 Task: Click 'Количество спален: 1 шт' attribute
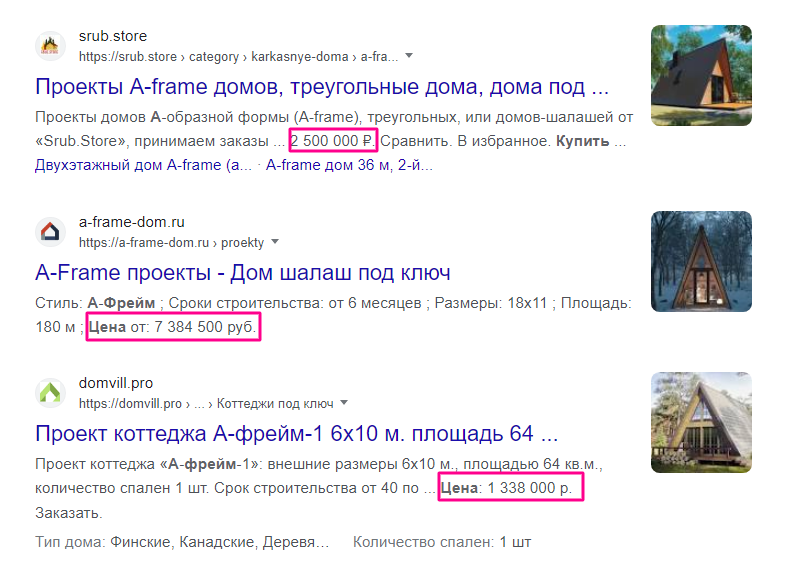[442, 542]
